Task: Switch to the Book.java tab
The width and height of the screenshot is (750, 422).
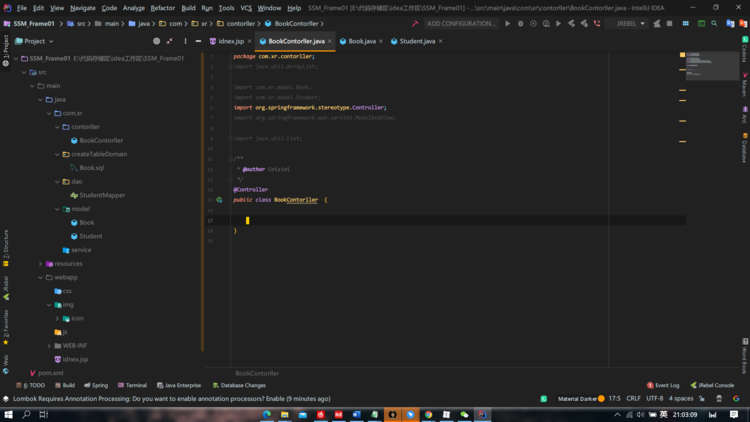Action: 362,41
